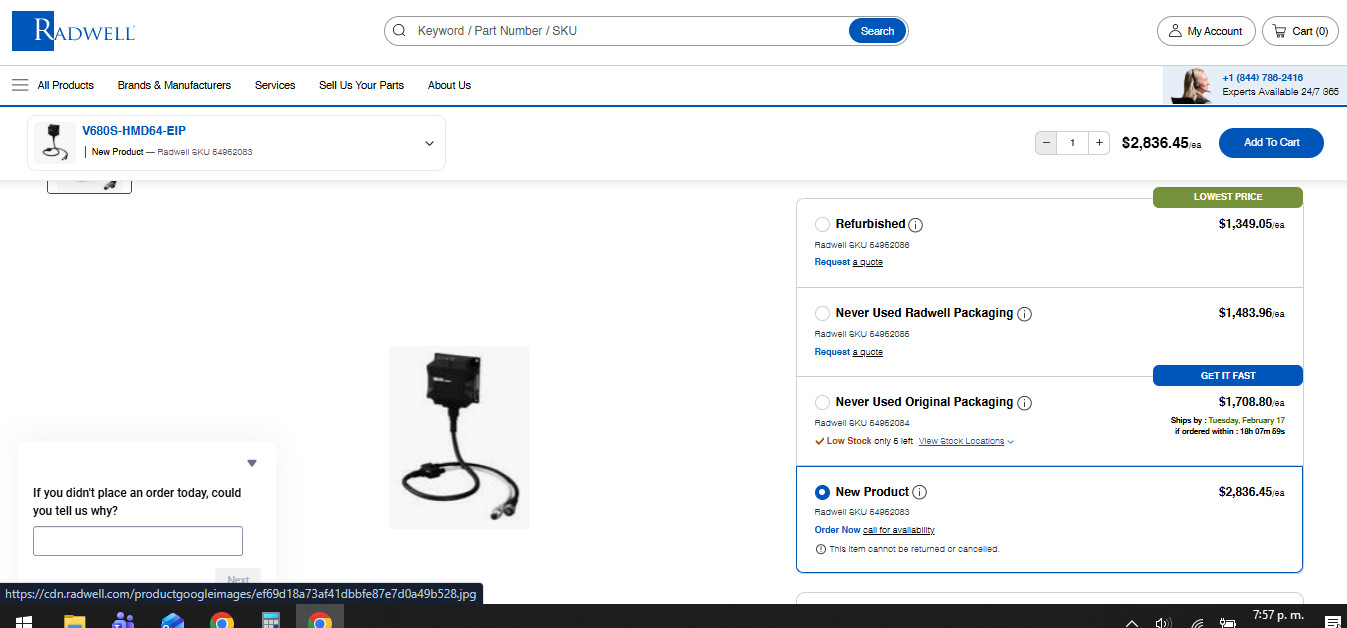Expand the product condition dropdown chevron
The width and height of the screenshot is (1347, 628).
(429, 143)
